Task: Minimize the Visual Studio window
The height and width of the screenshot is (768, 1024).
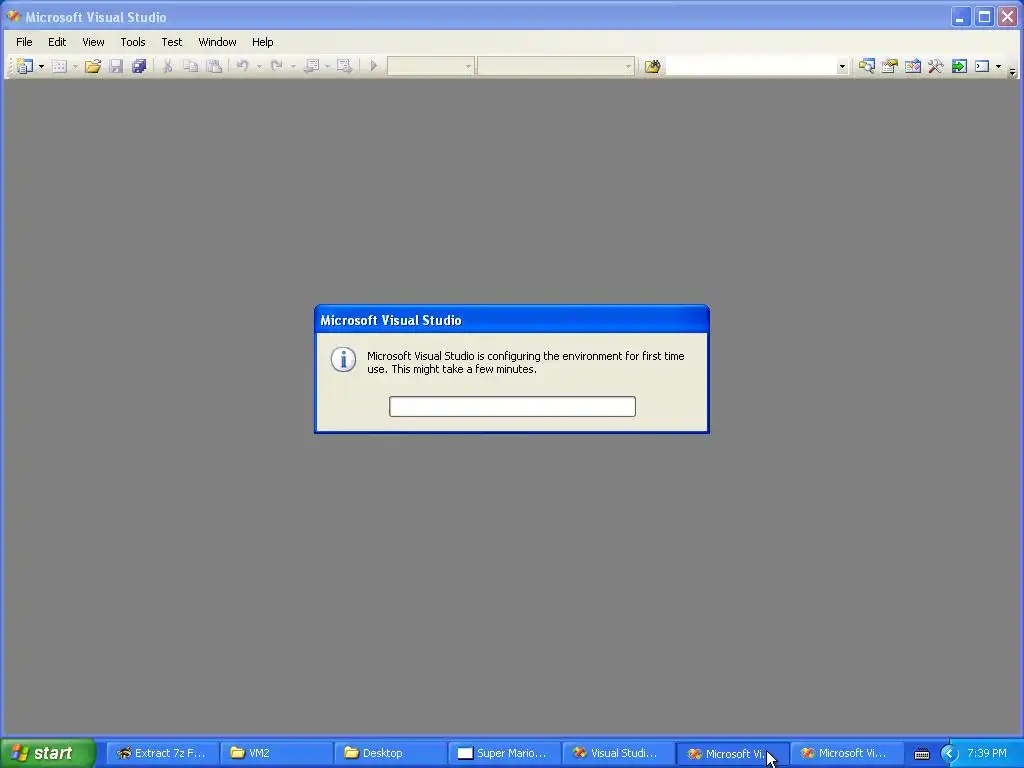Action: click(x=959, y=17)
